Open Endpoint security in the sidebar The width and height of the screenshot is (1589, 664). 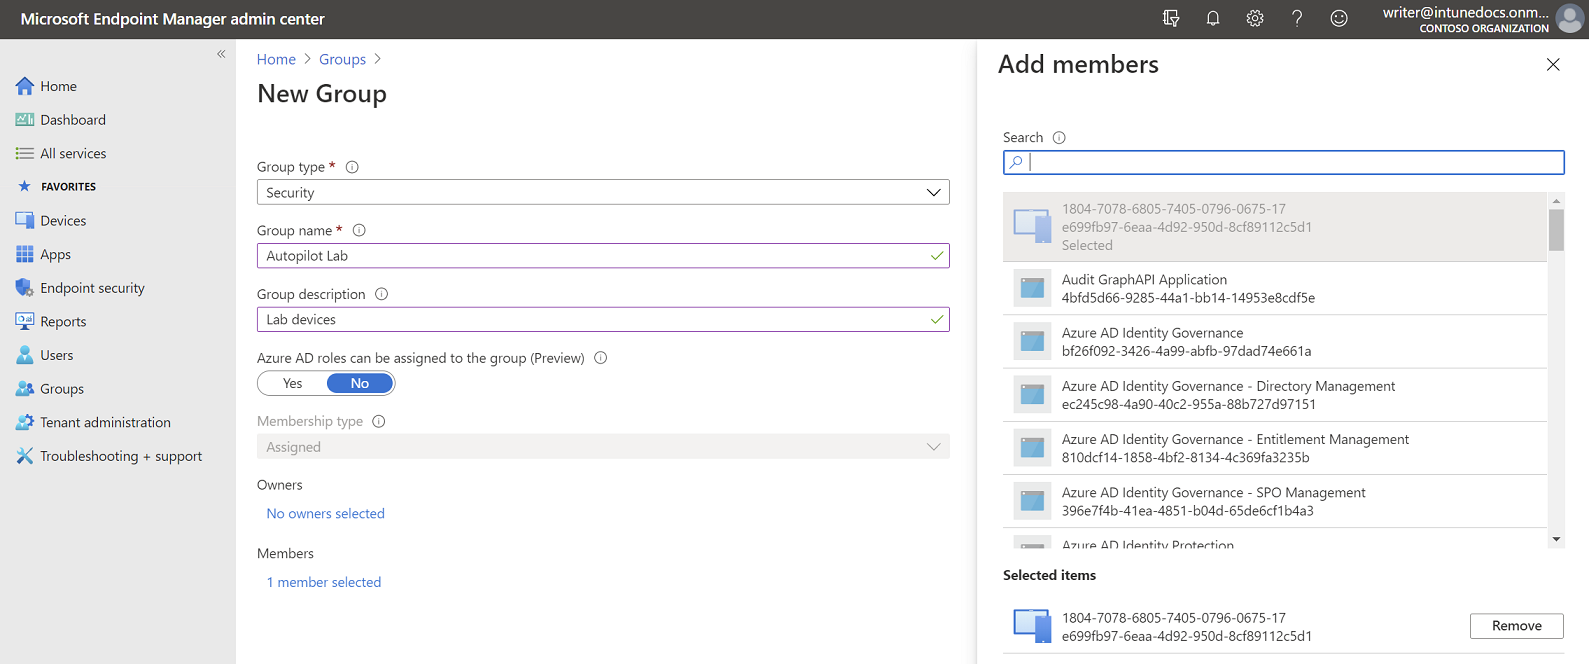[92, 288]
